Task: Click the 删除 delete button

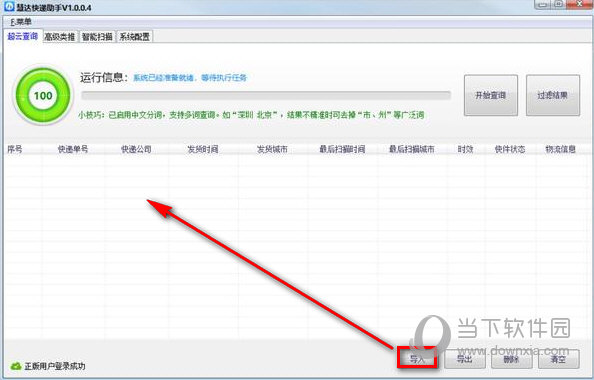Action: tap(511, 359)
